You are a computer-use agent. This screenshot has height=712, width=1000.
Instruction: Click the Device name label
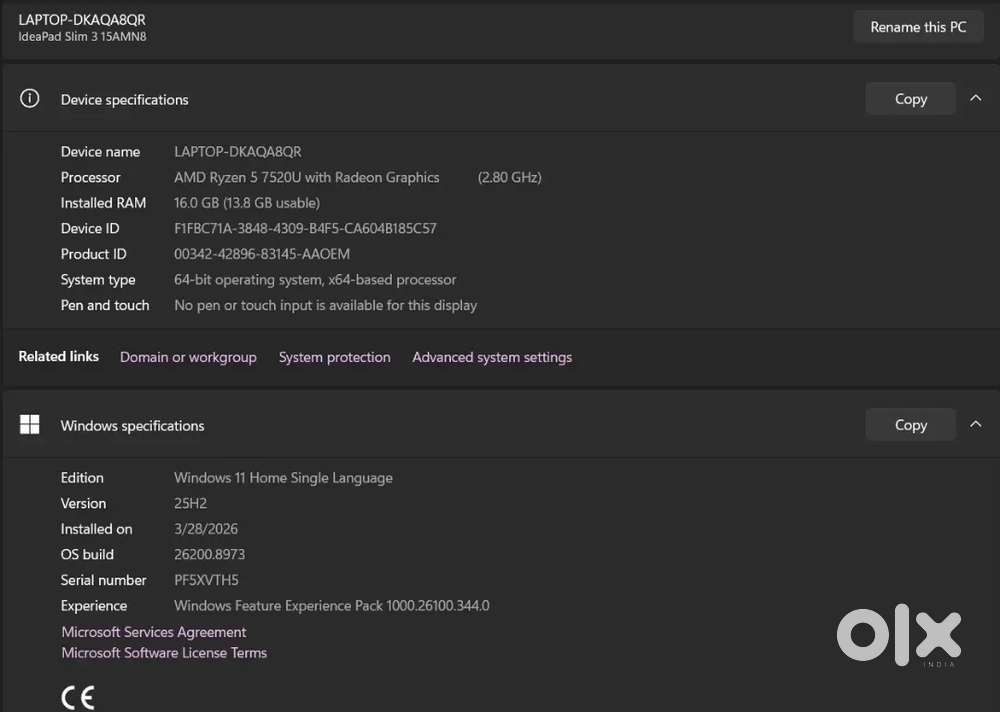[100, 152]
